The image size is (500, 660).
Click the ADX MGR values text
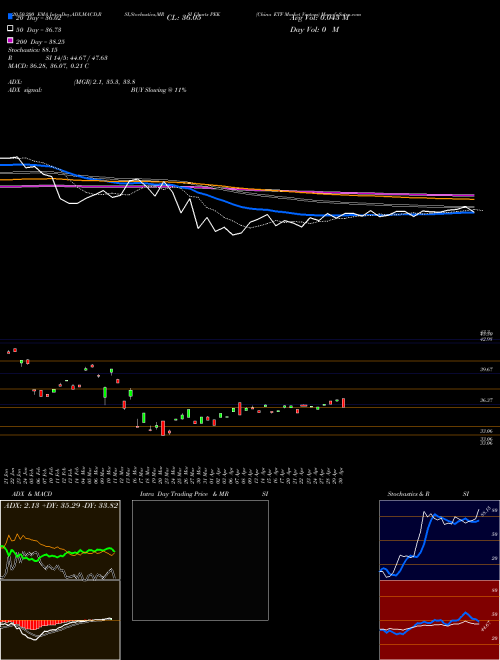[104, 82]
